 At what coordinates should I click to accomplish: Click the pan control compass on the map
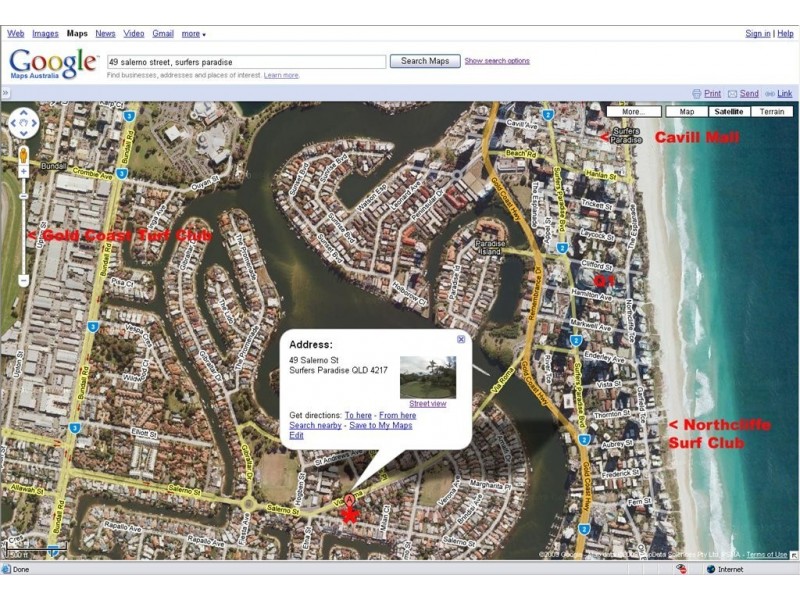[23, 123]
